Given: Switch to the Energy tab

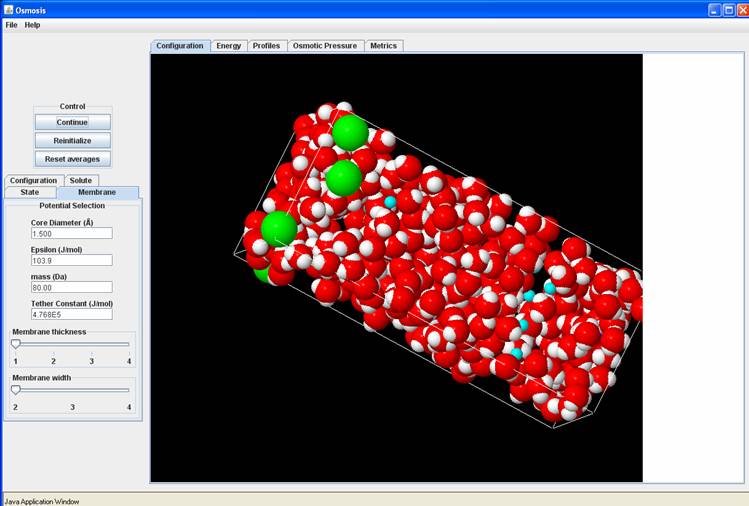Looking at the screenshot, I should tap(229, 46).
